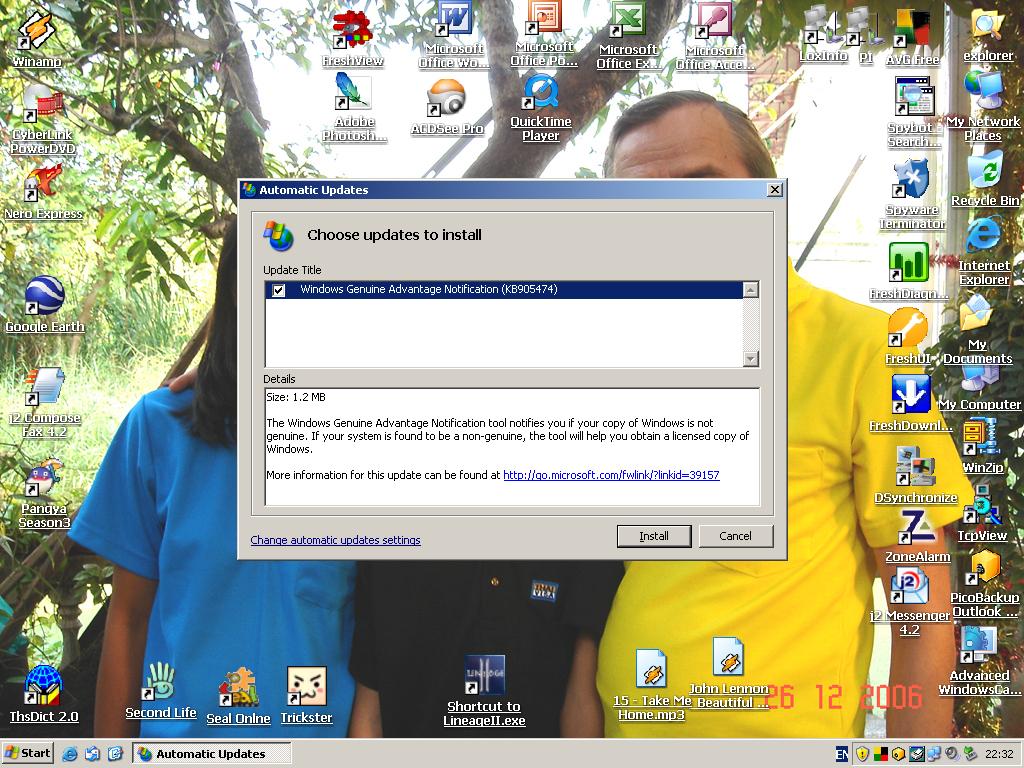
Task: Select the Nero Express desktop icon
Action: point(43,192)
